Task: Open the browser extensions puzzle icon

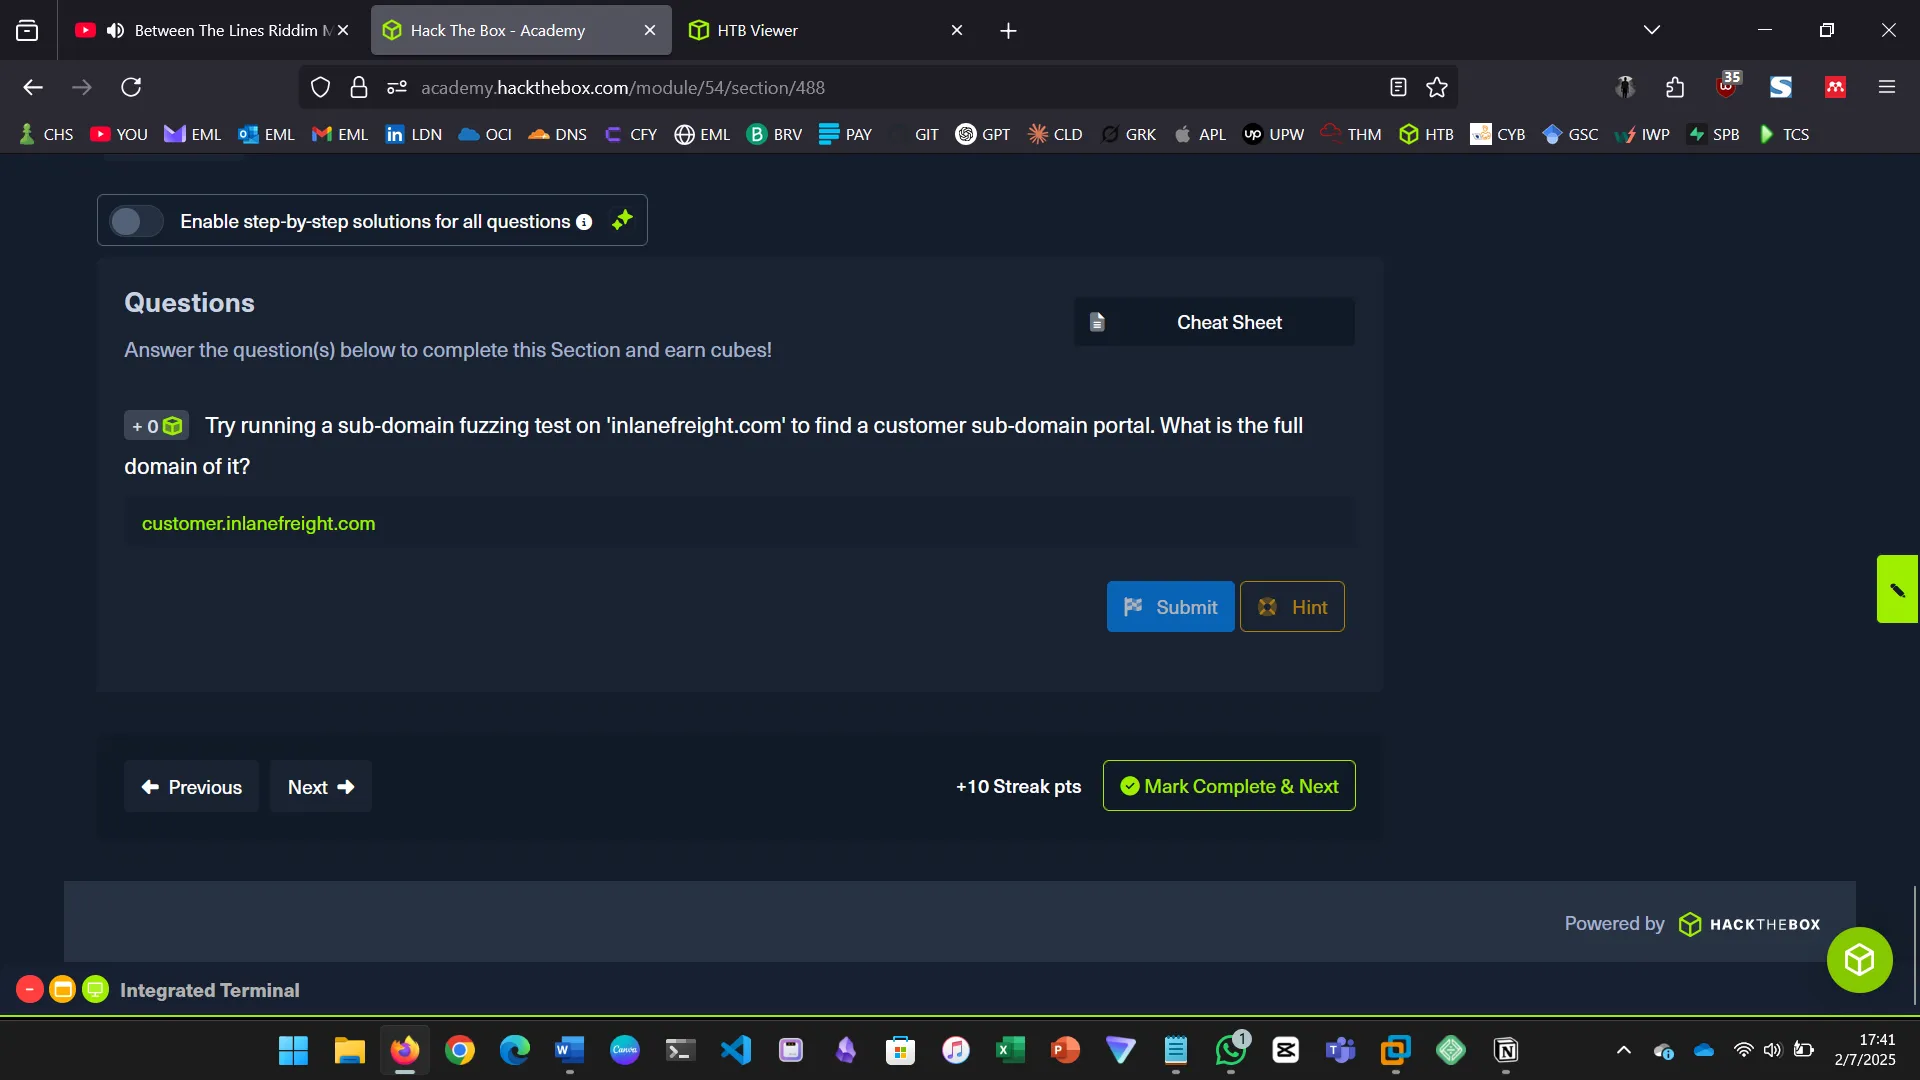Action: pos(1675,87)
